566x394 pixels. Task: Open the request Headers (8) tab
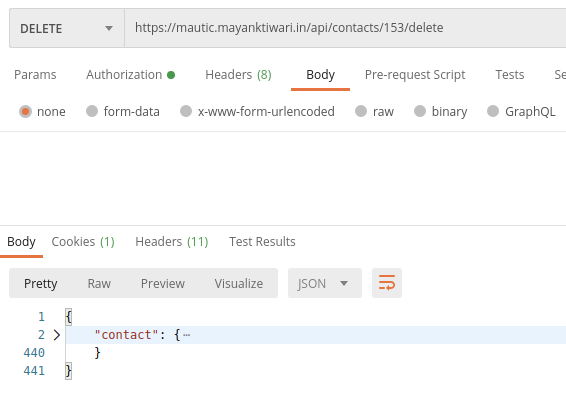tap(238, 75)
